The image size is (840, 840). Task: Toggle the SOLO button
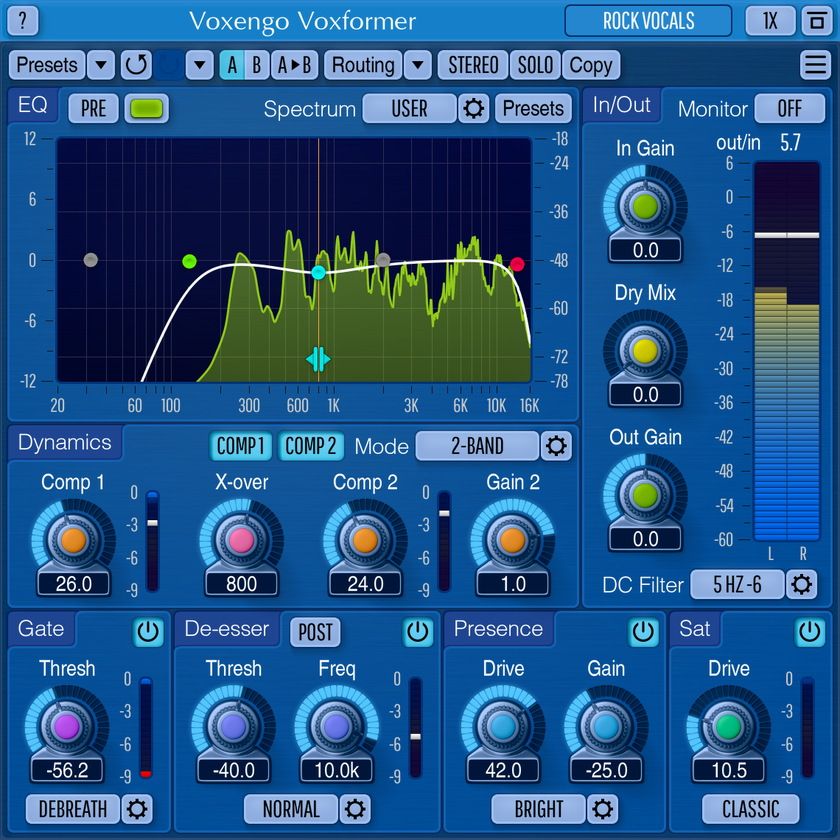(535, 65)
